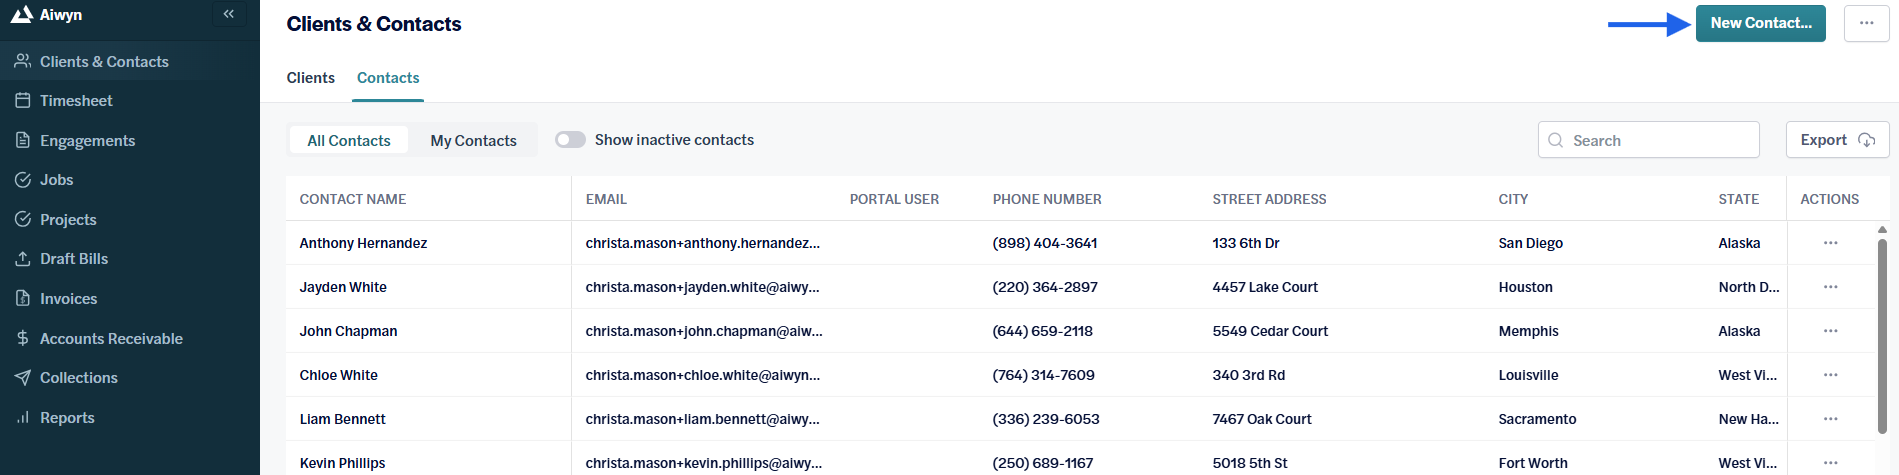
Task: Open actions menu for Anthony Hernandez
Action: [x=1830, y=243]
